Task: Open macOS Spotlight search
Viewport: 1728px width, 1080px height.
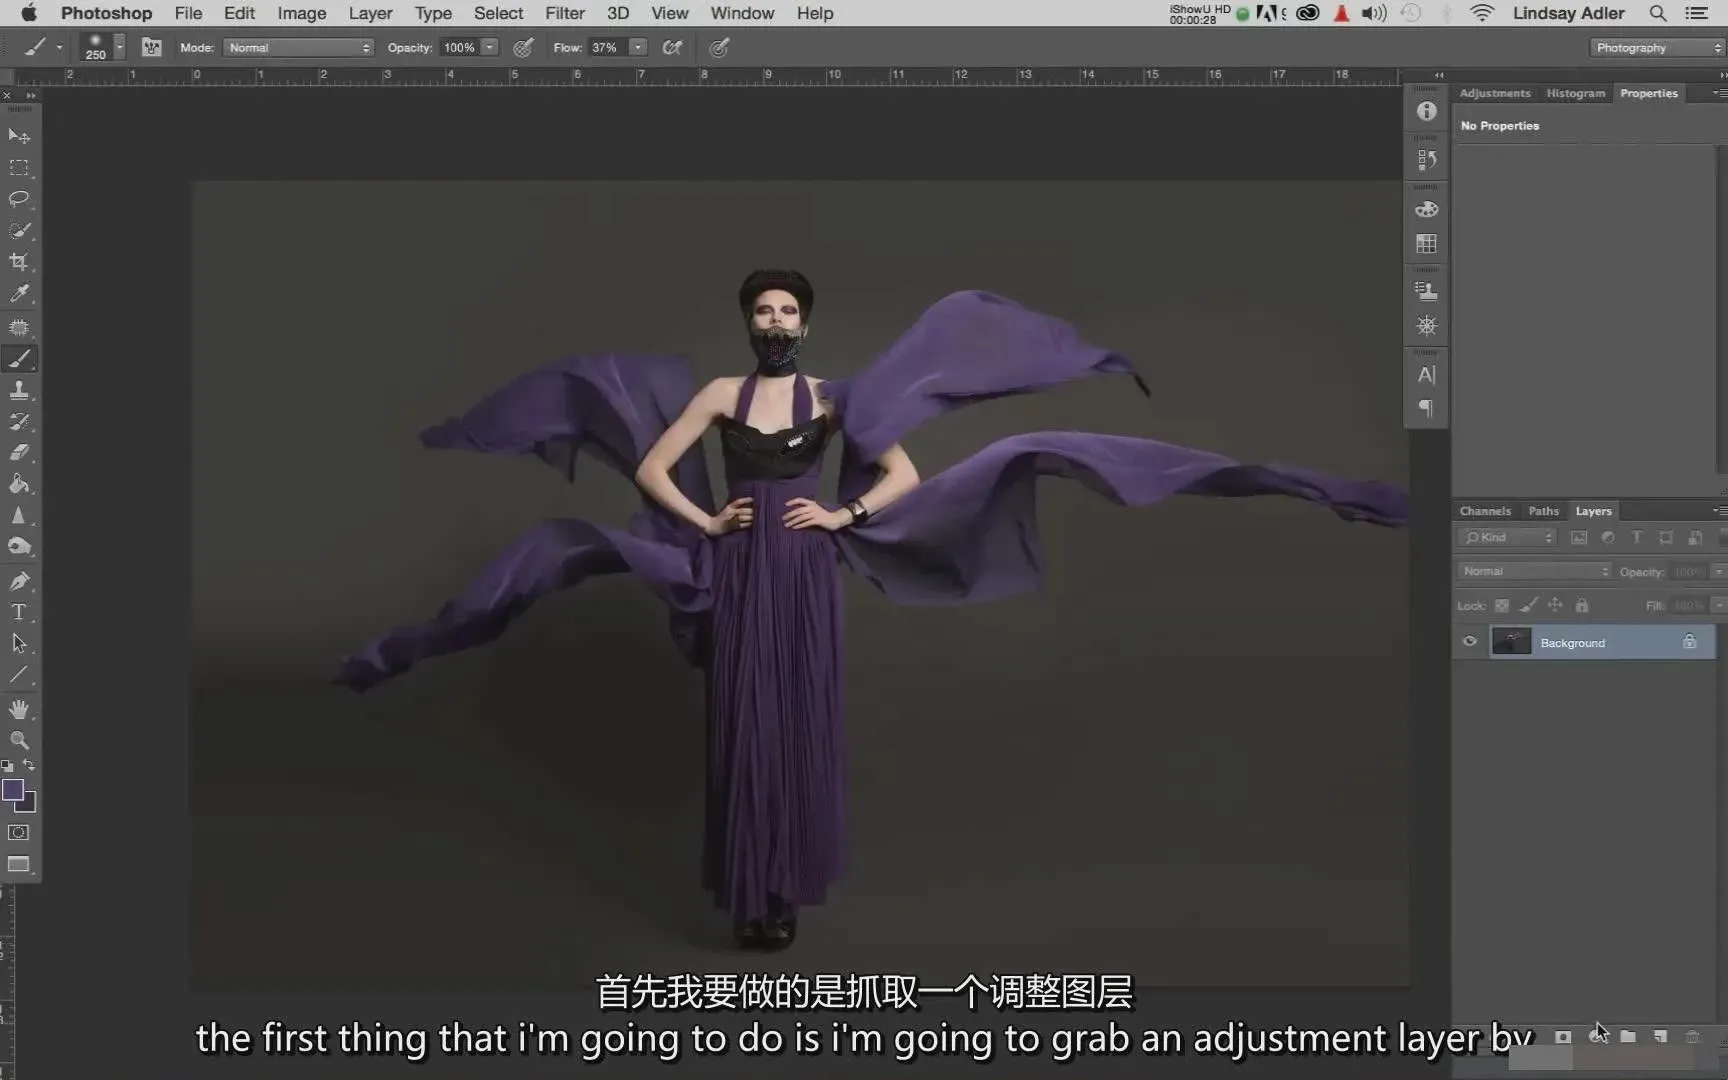Action: point(1657,13)
